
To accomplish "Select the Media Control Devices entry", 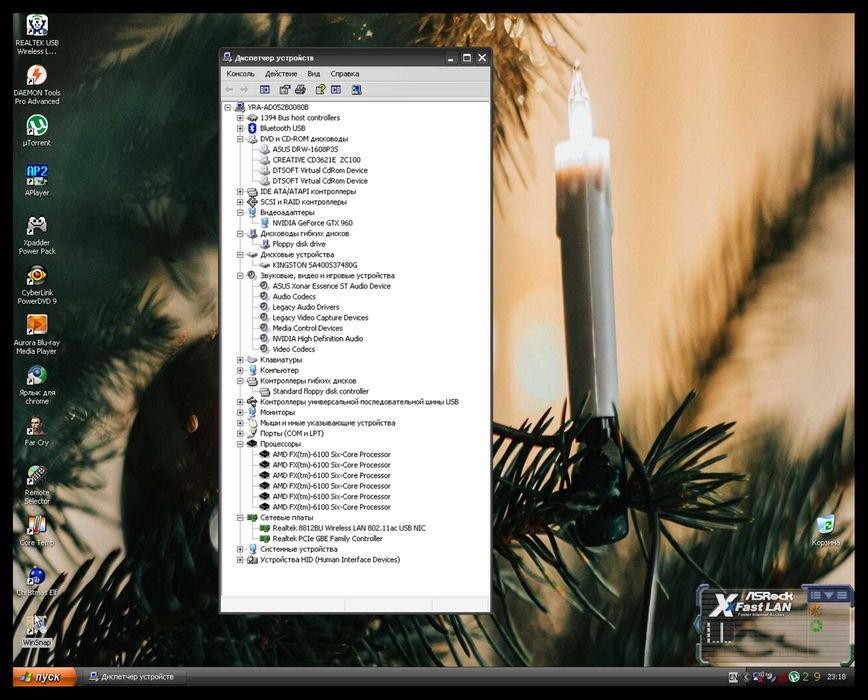I will [307, 328].
